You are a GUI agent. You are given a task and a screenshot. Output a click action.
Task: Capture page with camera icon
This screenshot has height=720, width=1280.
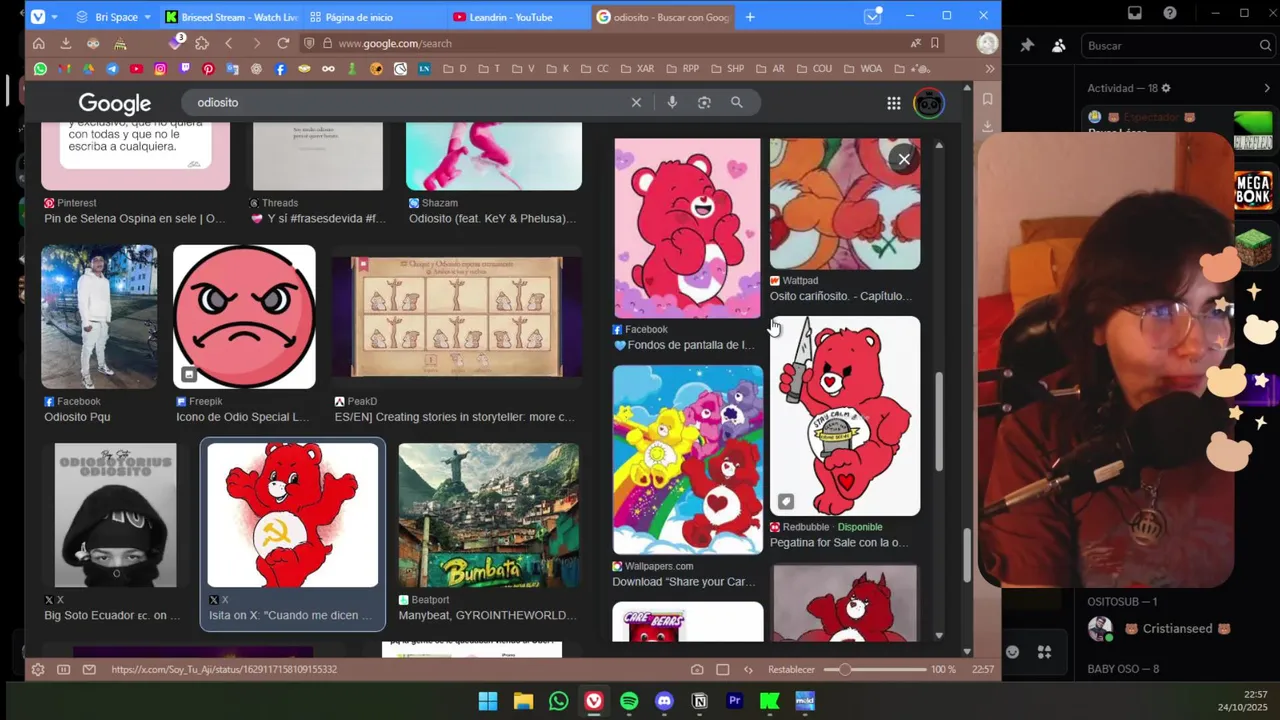697,669
